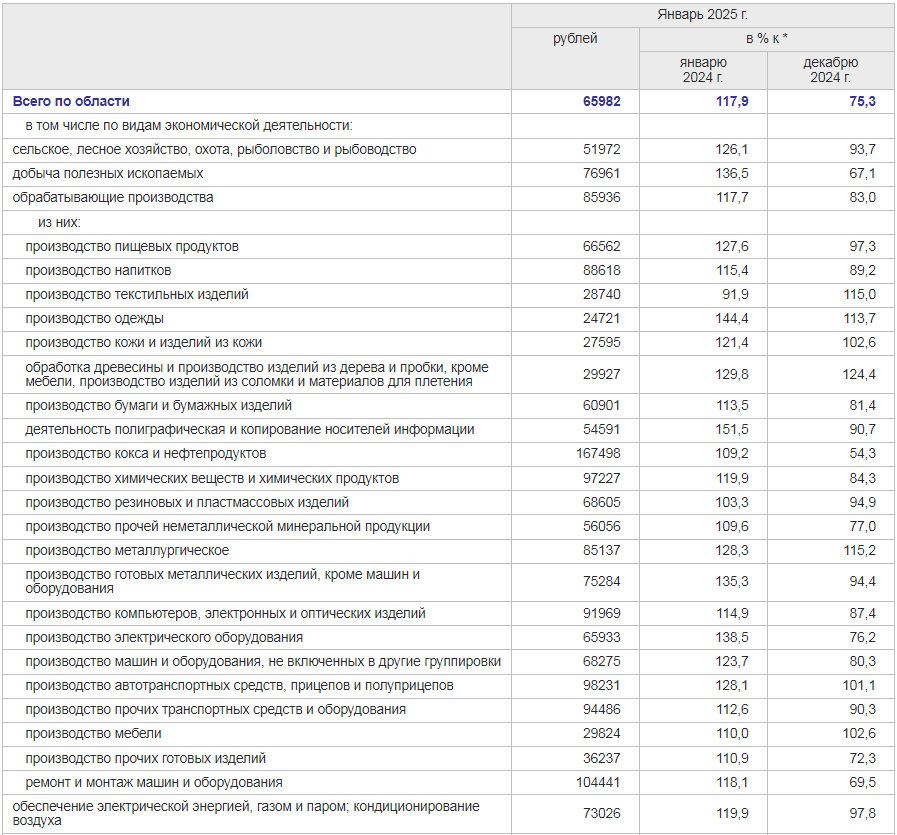This screenshot has width=897, height=835.
Task: Click the 'январю 2024 г.' subheader
Action: (x=703, y=70)
